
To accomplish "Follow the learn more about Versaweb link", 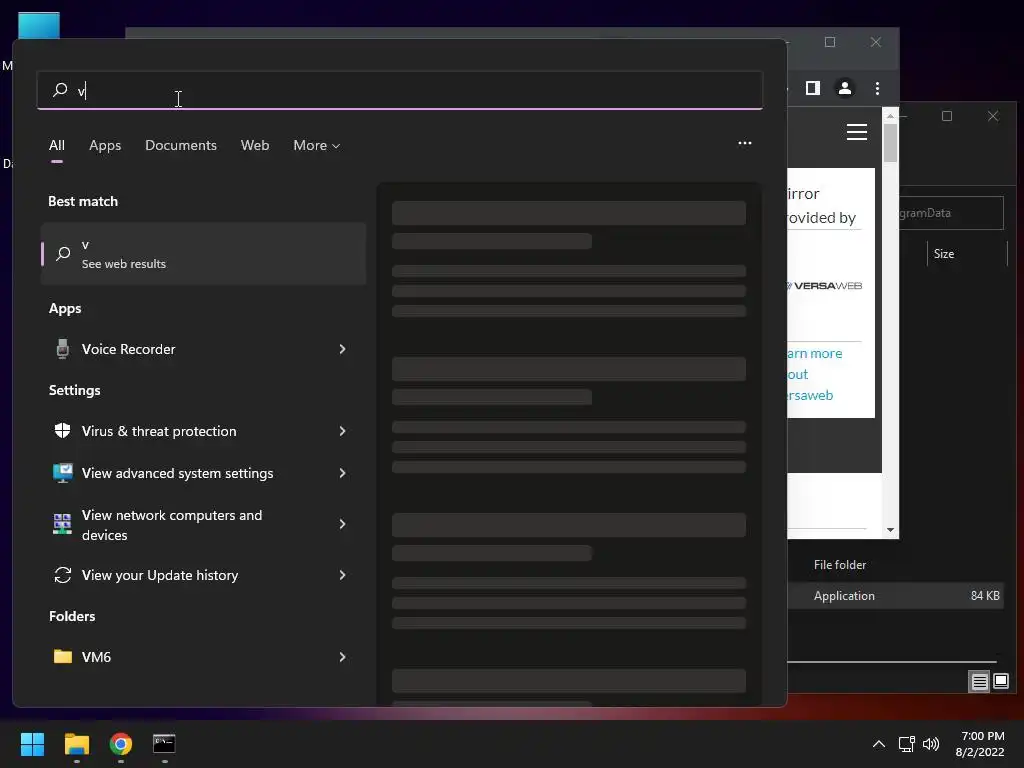I will tap(814, 374).
